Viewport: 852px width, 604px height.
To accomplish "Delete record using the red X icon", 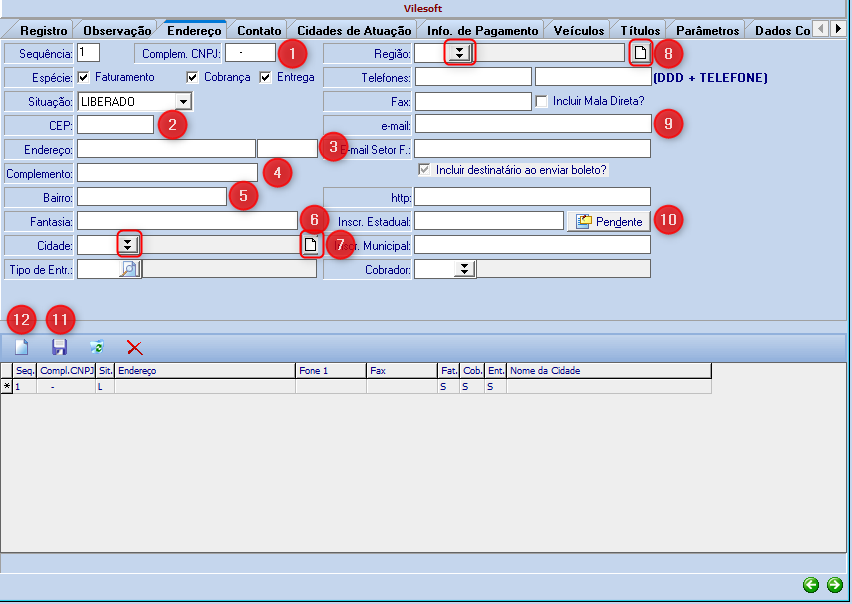I will tap(135, 348).
